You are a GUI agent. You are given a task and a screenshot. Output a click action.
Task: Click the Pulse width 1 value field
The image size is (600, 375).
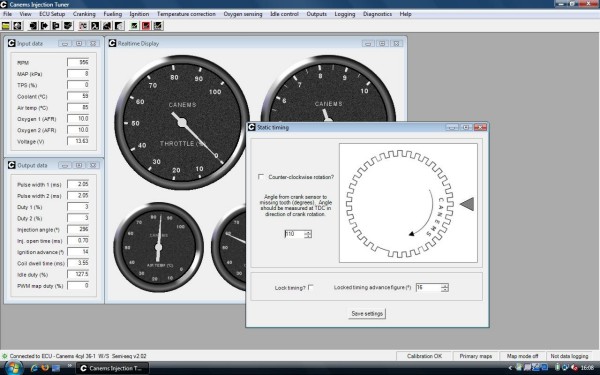pos(78,184)
